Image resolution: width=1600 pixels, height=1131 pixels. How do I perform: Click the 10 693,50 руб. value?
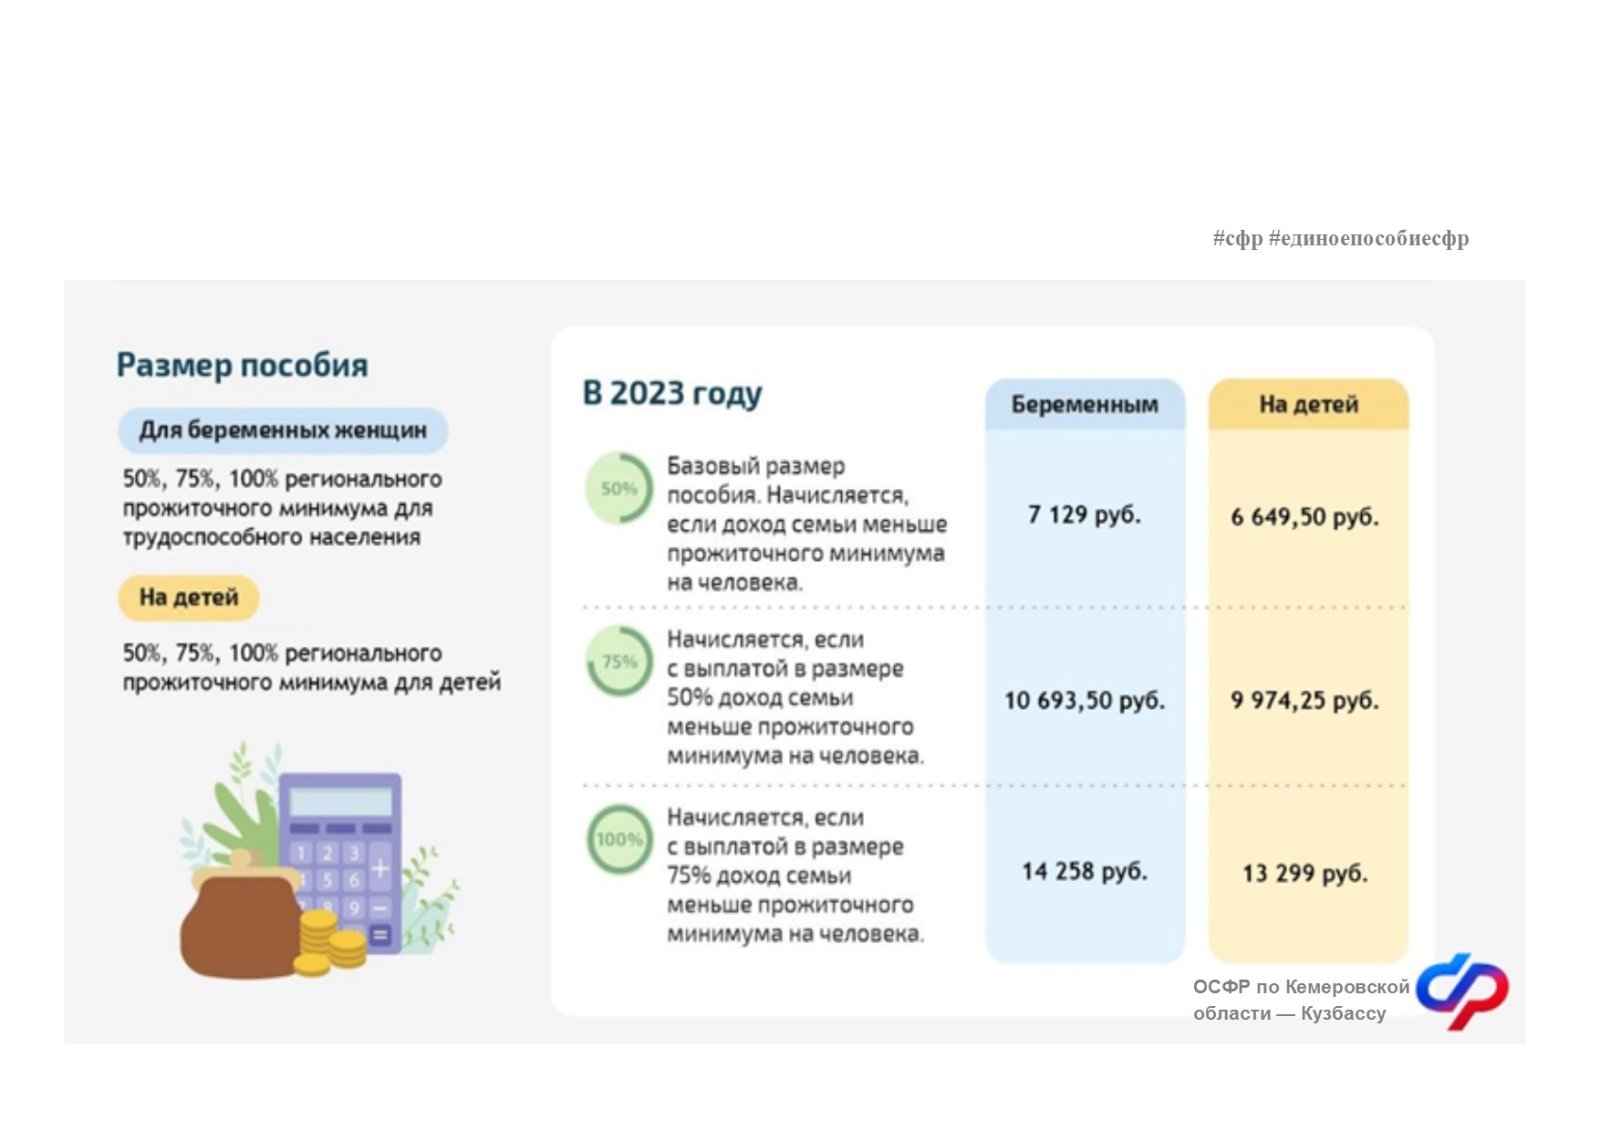[1085, 700]
